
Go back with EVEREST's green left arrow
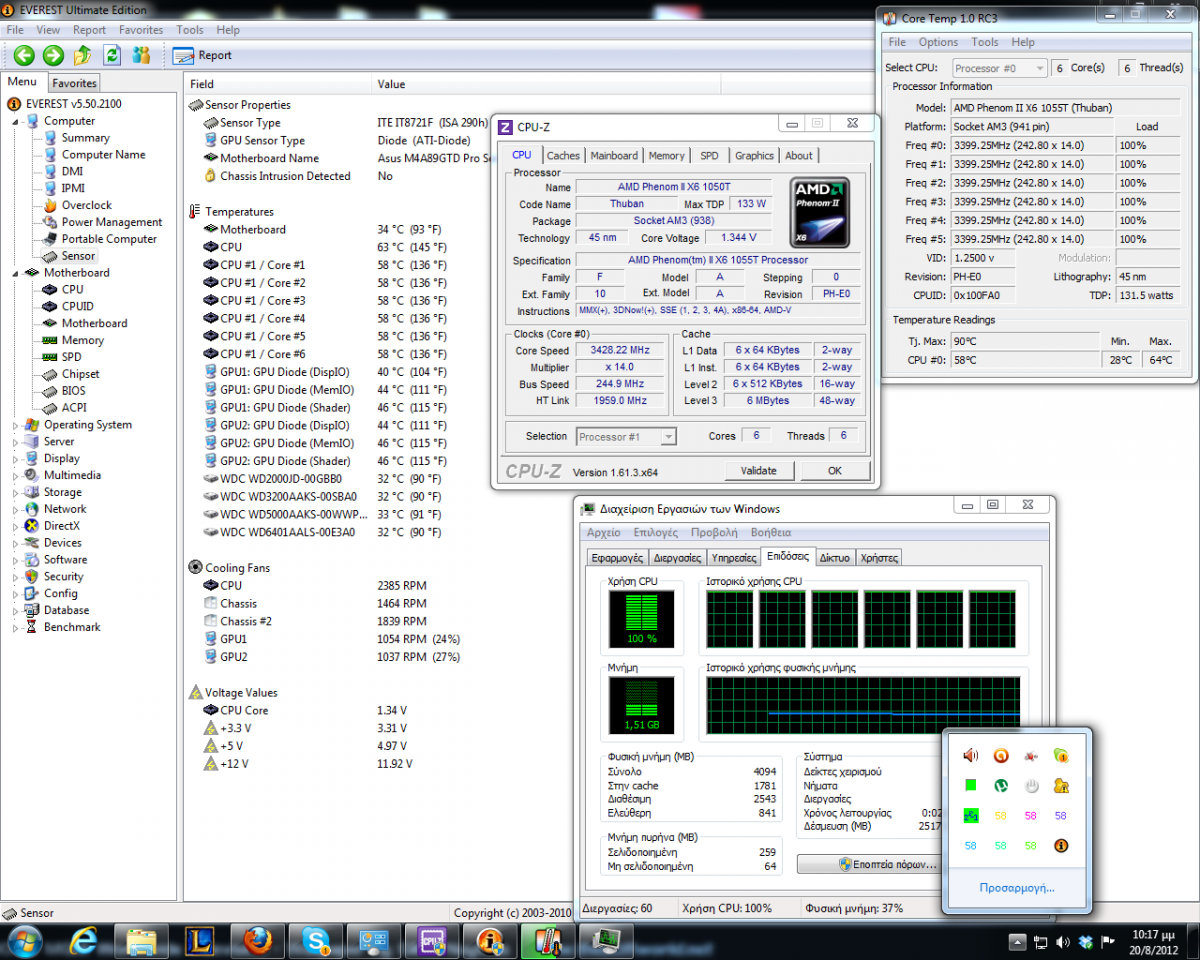24,55
